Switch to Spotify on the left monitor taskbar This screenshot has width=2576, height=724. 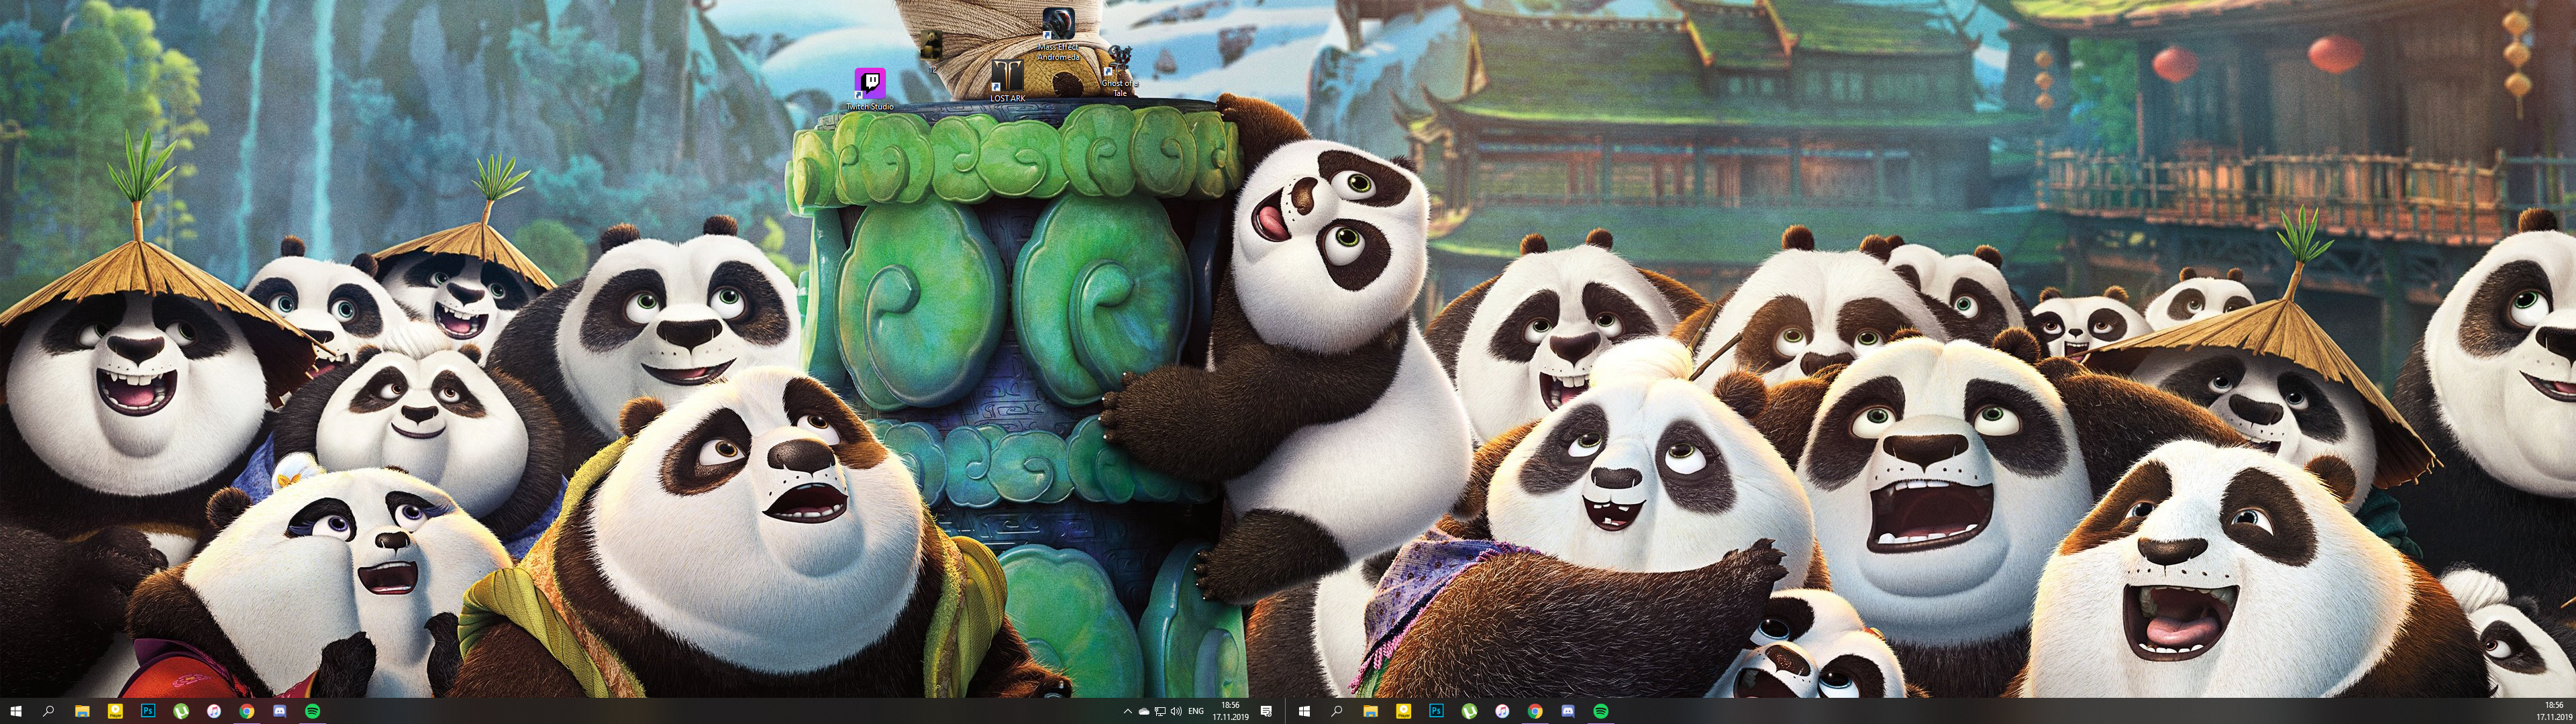pos(312,711)
